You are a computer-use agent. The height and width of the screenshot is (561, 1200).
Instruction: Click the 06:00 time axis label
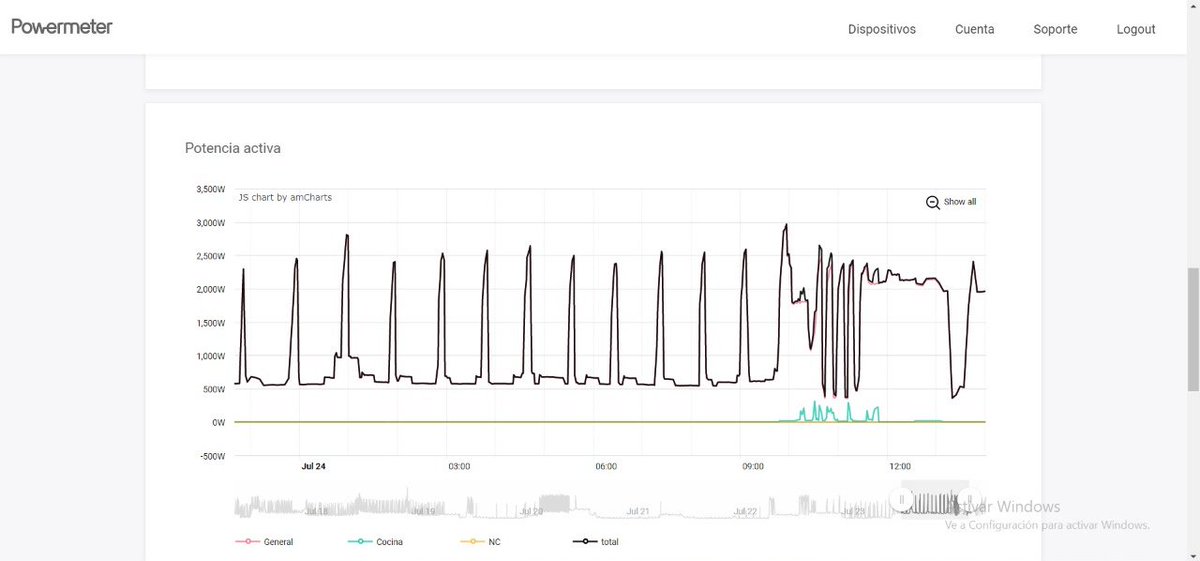[x=606, y=466]
